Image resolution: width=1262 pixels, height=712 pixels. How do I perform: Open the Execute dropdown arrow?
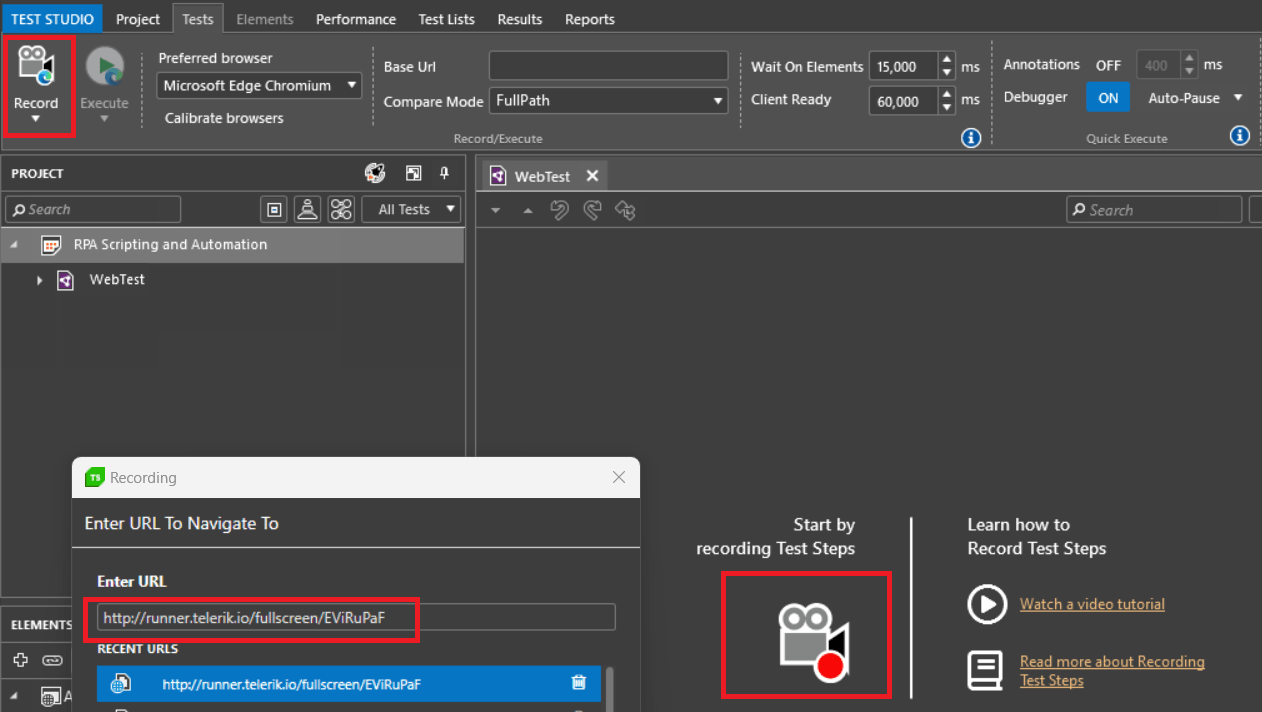tap(104, 119)
